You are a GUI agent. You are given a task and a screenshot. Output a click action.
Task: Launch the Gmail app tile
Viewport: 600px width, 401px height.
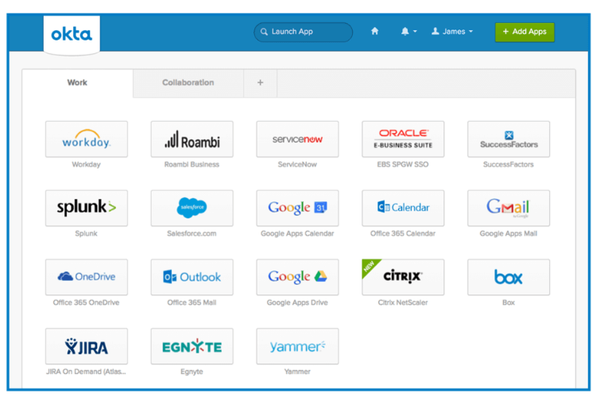point(509,208)
